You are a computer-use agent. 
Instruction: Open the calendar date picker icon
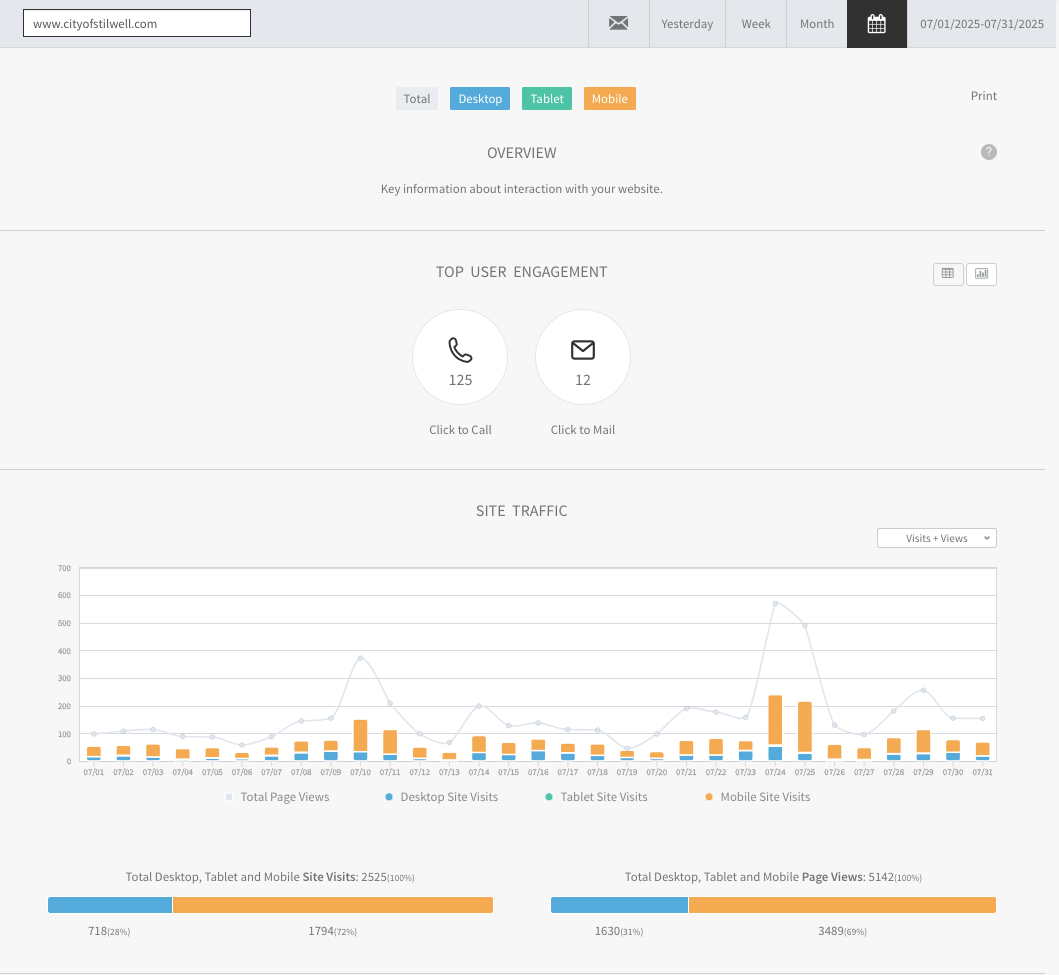(876, 24)
